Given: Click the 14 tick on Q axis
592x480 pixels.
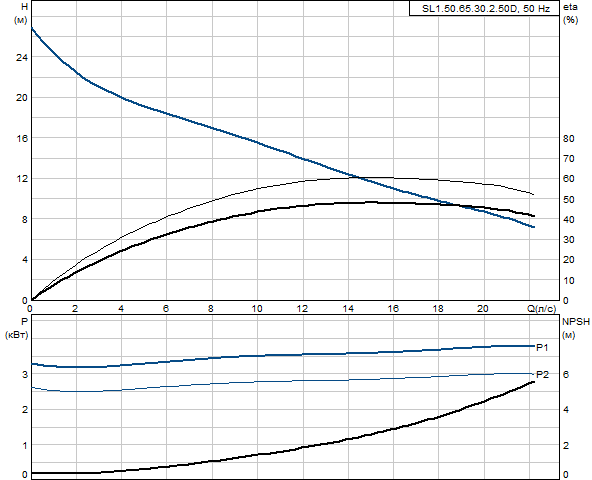Looking at the screenshot, I should click(348, 309).
